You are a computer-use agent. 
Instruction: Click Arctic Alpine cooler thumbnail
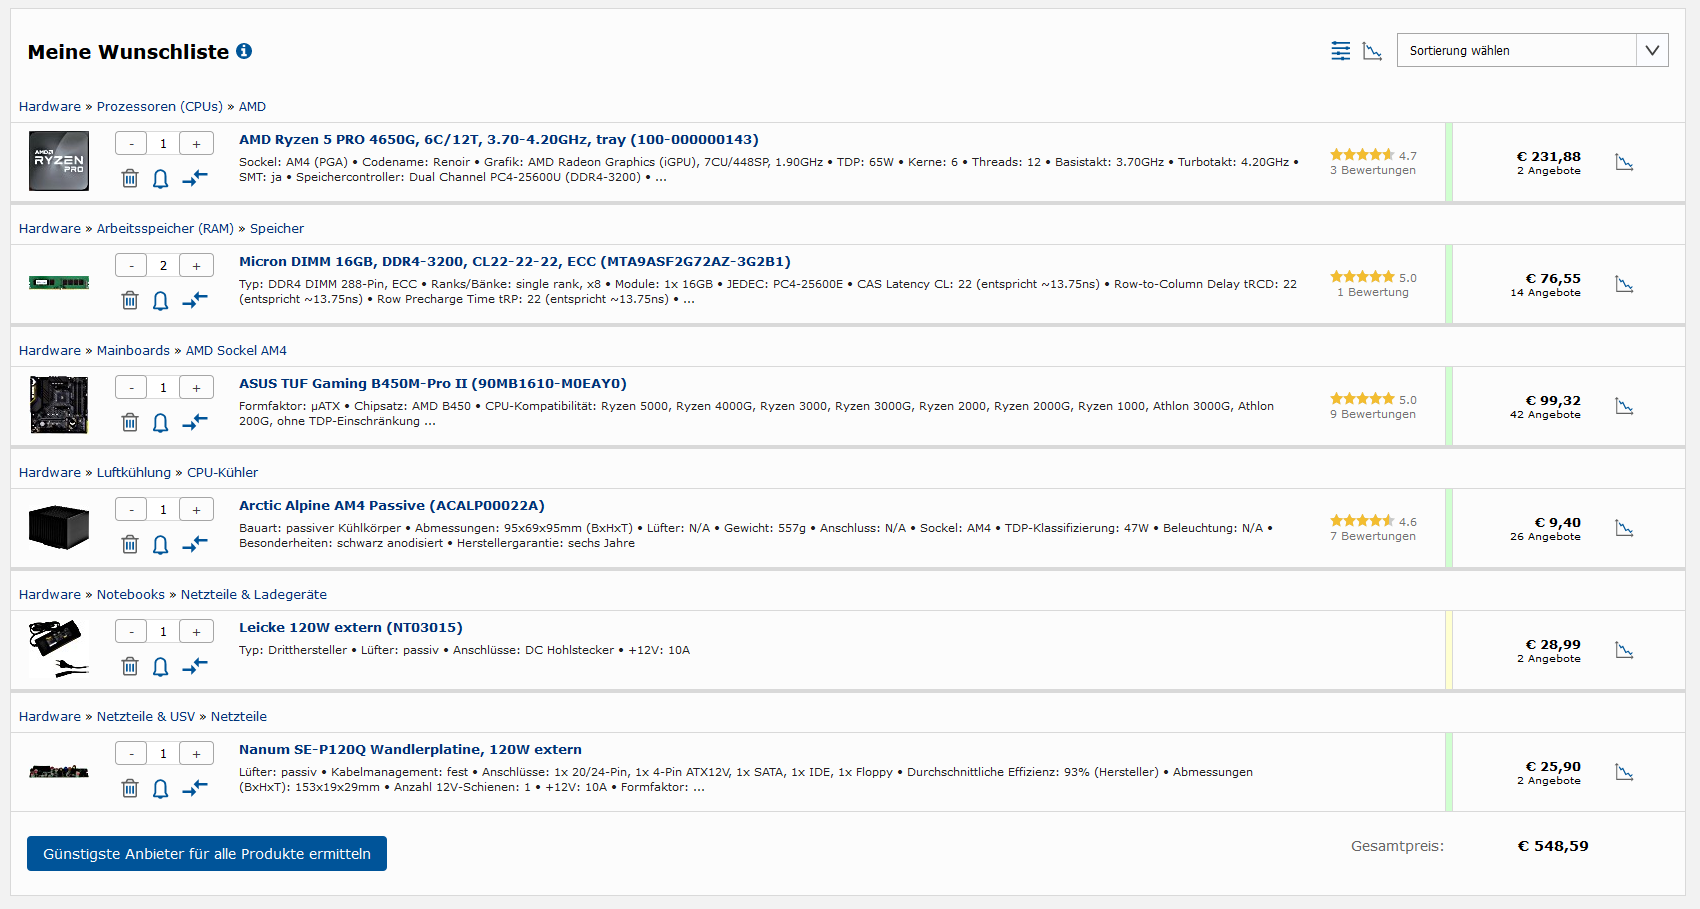pyautogui.click(x=59, y=527)
